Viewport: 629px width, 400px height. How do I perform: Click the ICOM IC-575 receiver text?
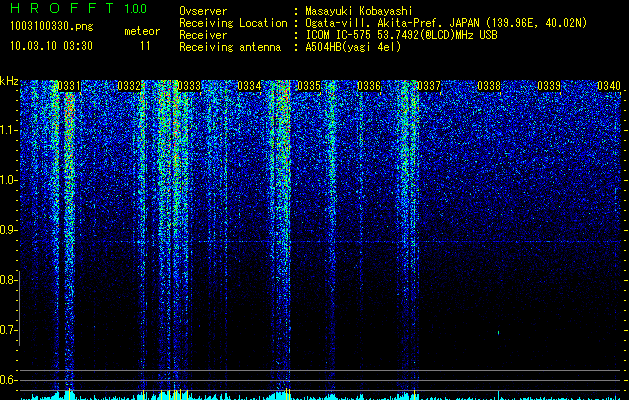tap(401, 35)
